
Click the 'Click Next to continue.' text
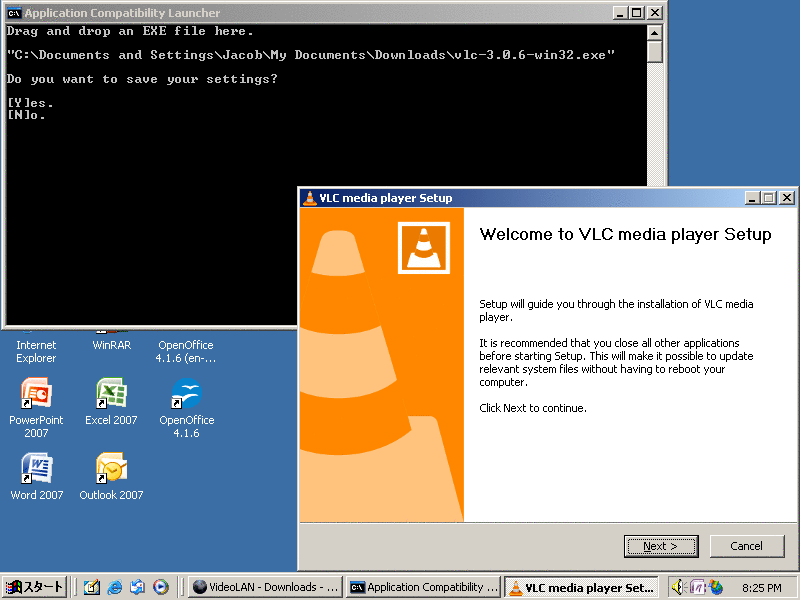pos(533,408)
